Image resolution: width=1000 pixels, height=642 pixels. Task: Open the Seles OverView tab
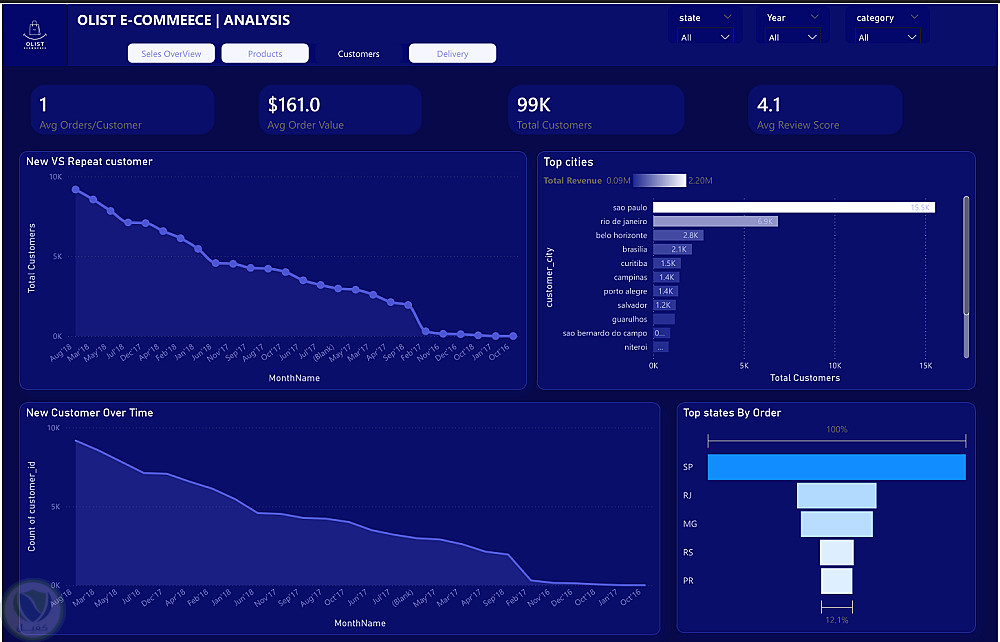tap(171, 54)
